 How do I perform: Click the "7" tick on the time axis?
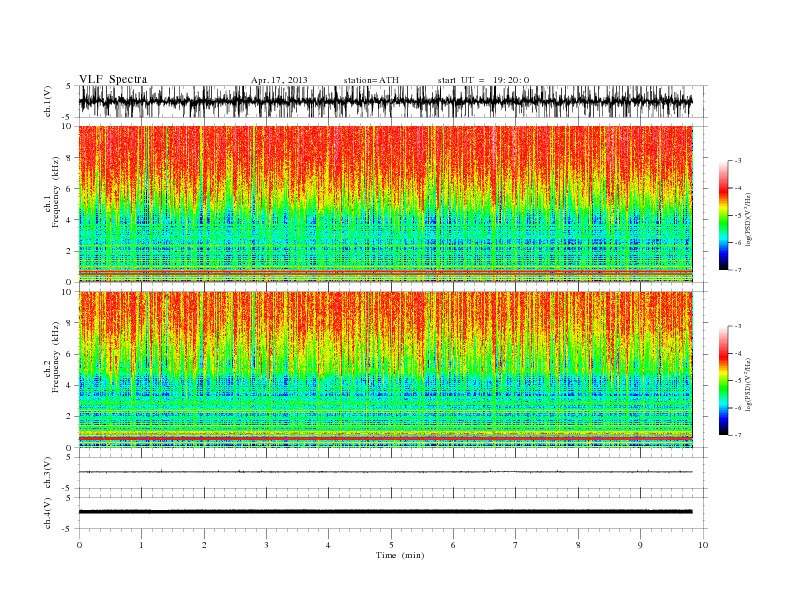pos(515,545)
